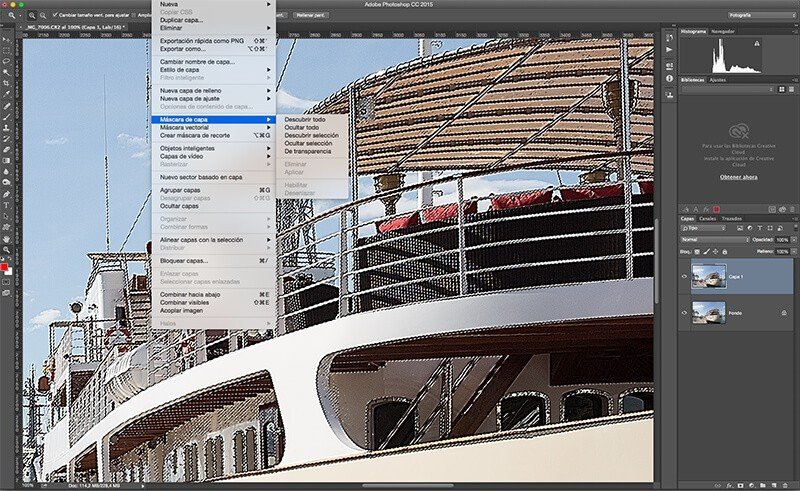This screenshot has height=491, width=800.
Task: Select the Eraser tool
Action: tap(7, 150)
